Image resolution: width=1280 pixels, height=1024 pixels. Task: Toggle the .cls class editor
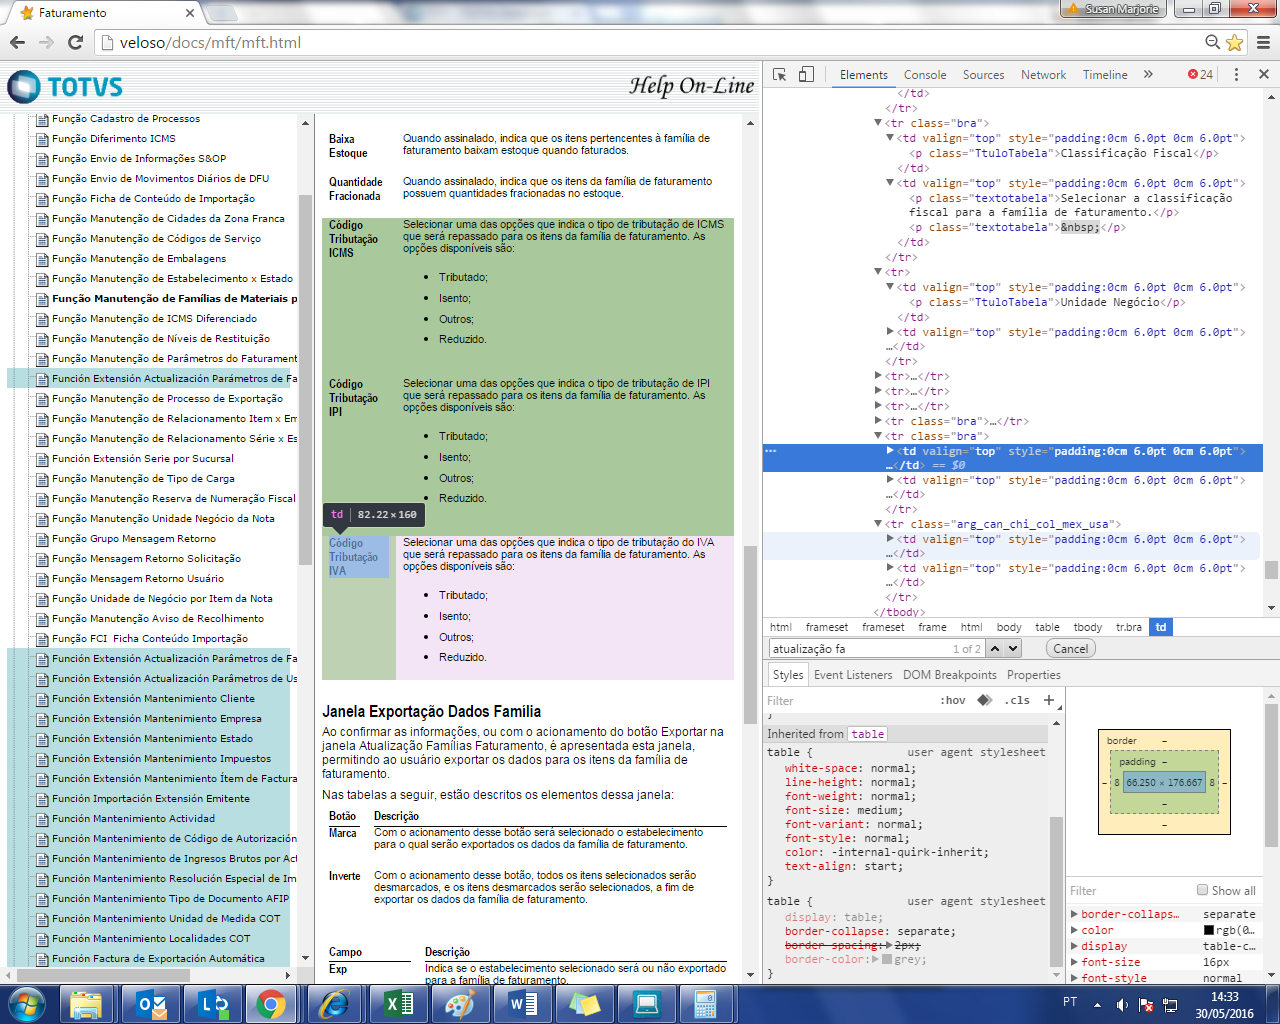[1019, 700]
